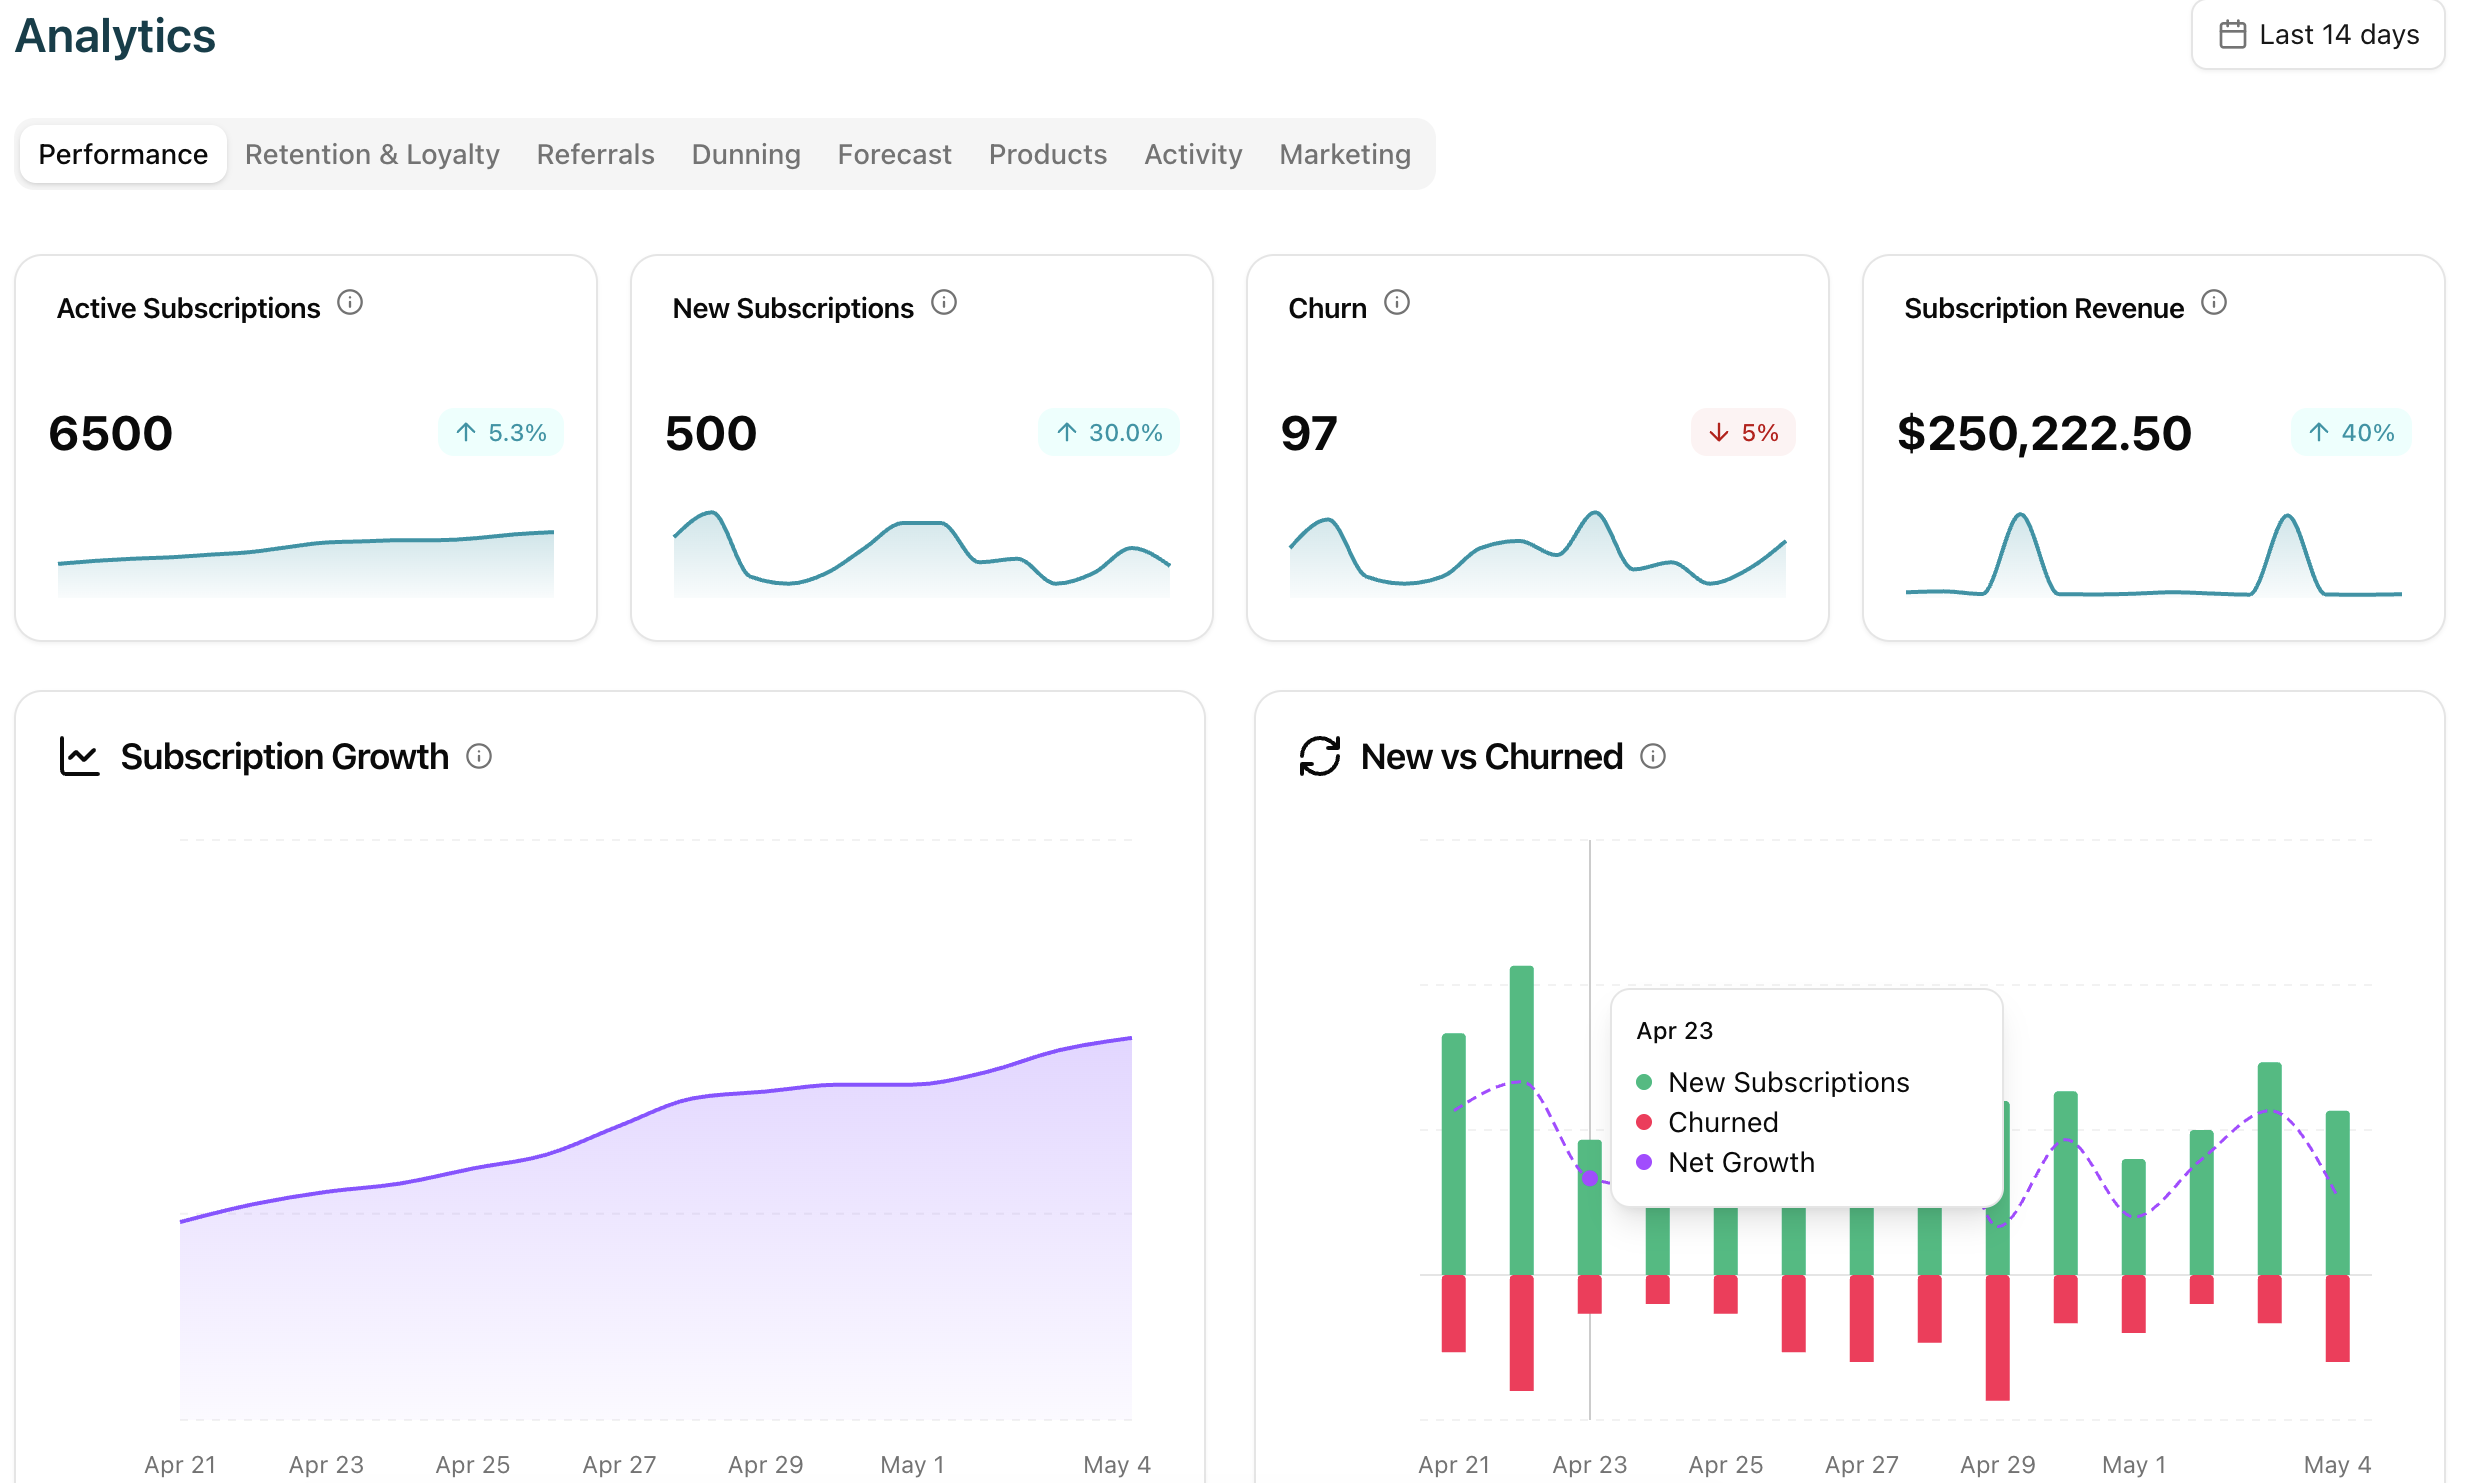2471x1483 pixels.
Task: Open the Marketing tab
Action: 1345,154
